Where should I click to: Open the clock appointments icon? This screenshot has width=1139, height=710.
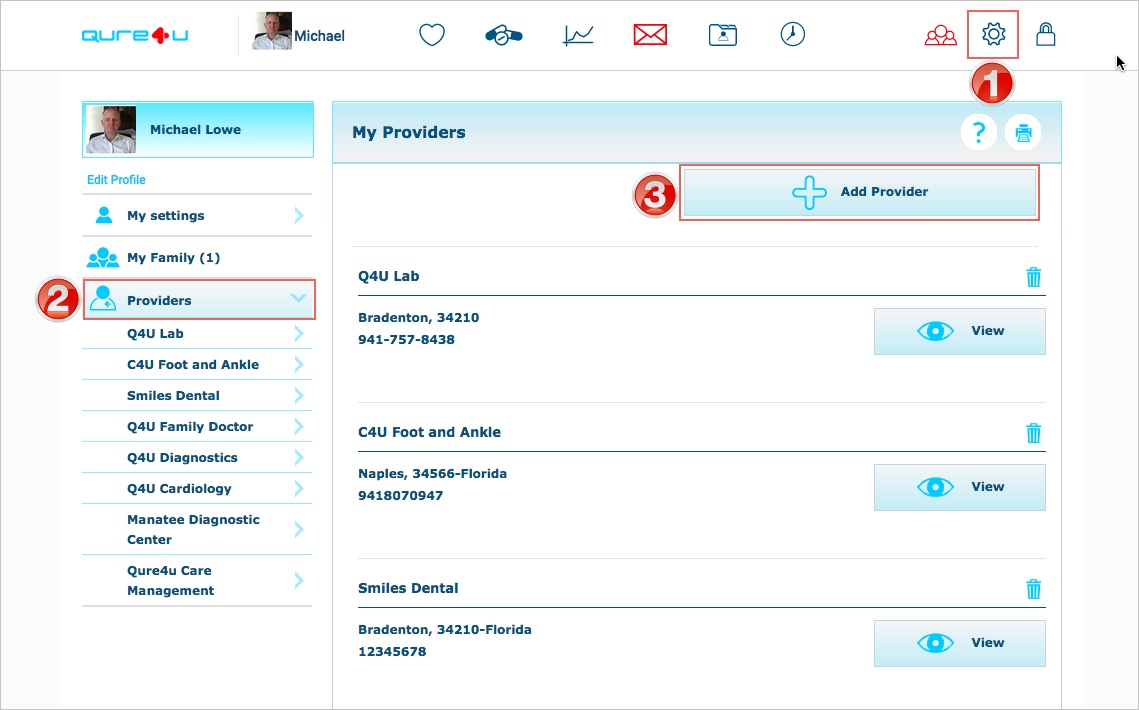point(793,34)
